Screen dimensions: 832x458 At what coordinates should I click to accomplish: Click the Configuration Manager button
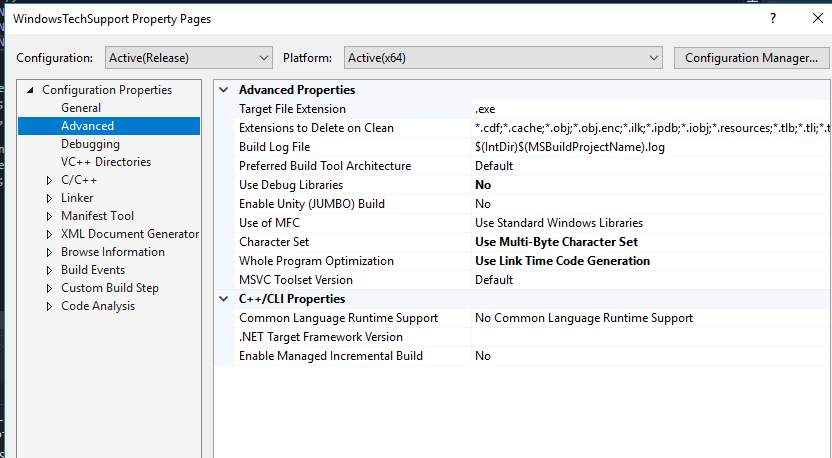coord(751,58)
